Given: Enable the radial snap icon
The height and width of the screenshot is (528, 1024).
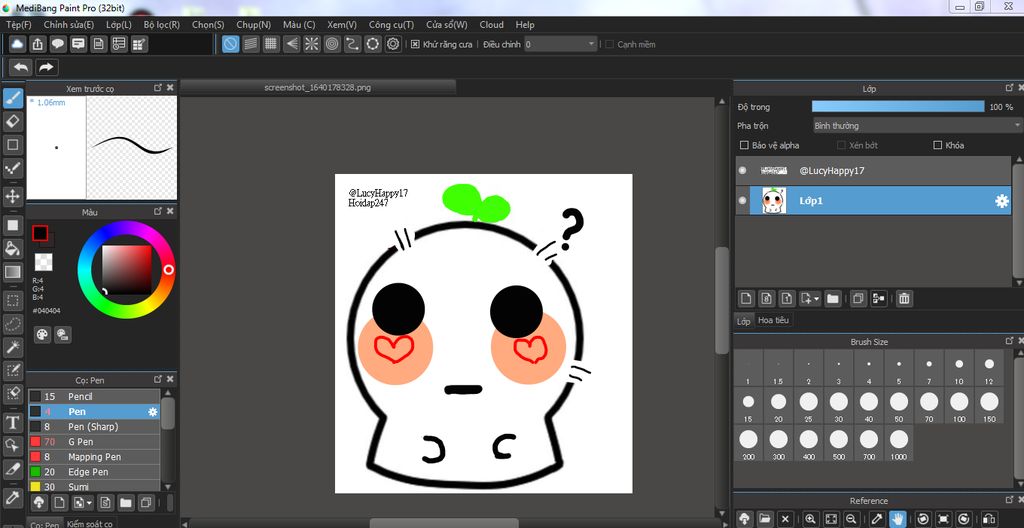Looking at the screenshot, I should pyautogui.click(x=312, y=44).
